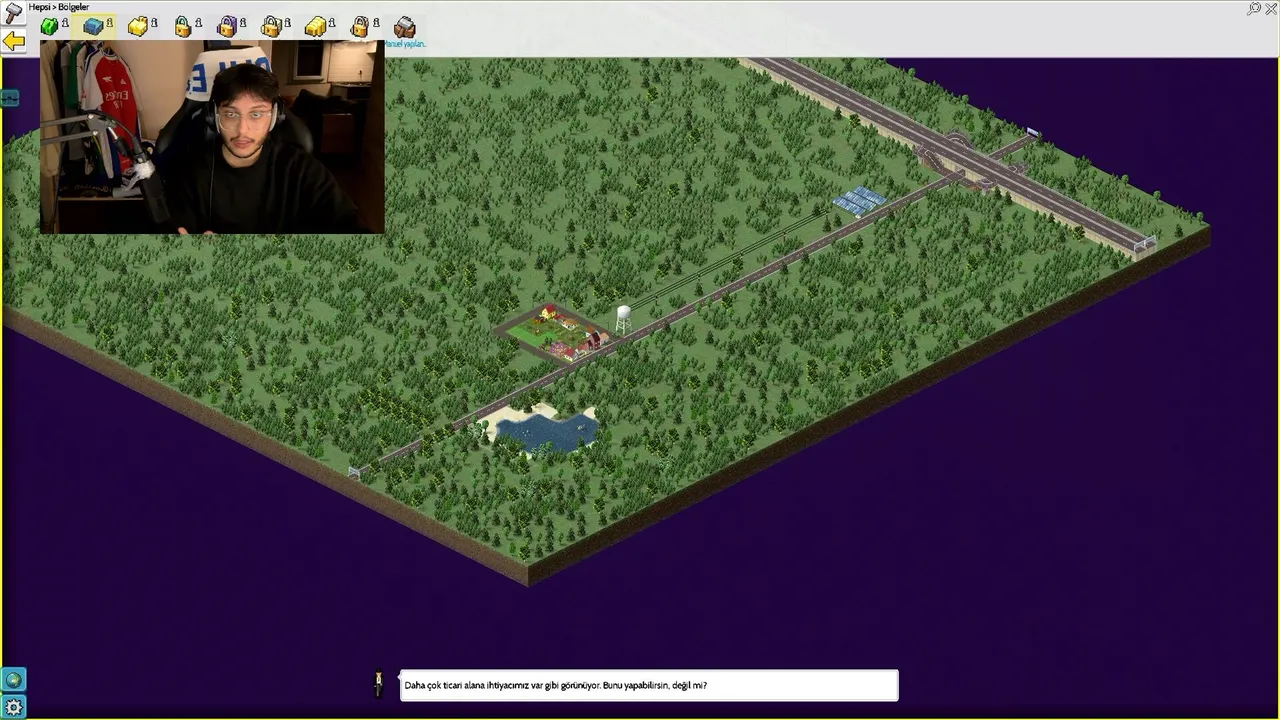Click the Hepsi > Bölgeler breadcrumb
The height and width of the screenshot is (720, 1280).
tap(59, 7)
